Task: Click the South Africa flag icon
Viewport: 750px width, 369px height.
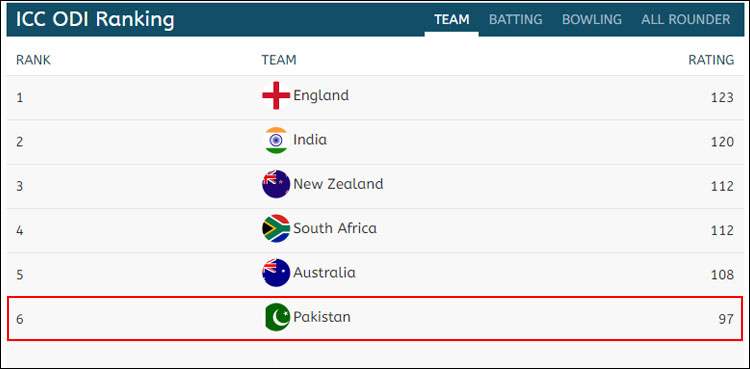Action: (276, 228)
